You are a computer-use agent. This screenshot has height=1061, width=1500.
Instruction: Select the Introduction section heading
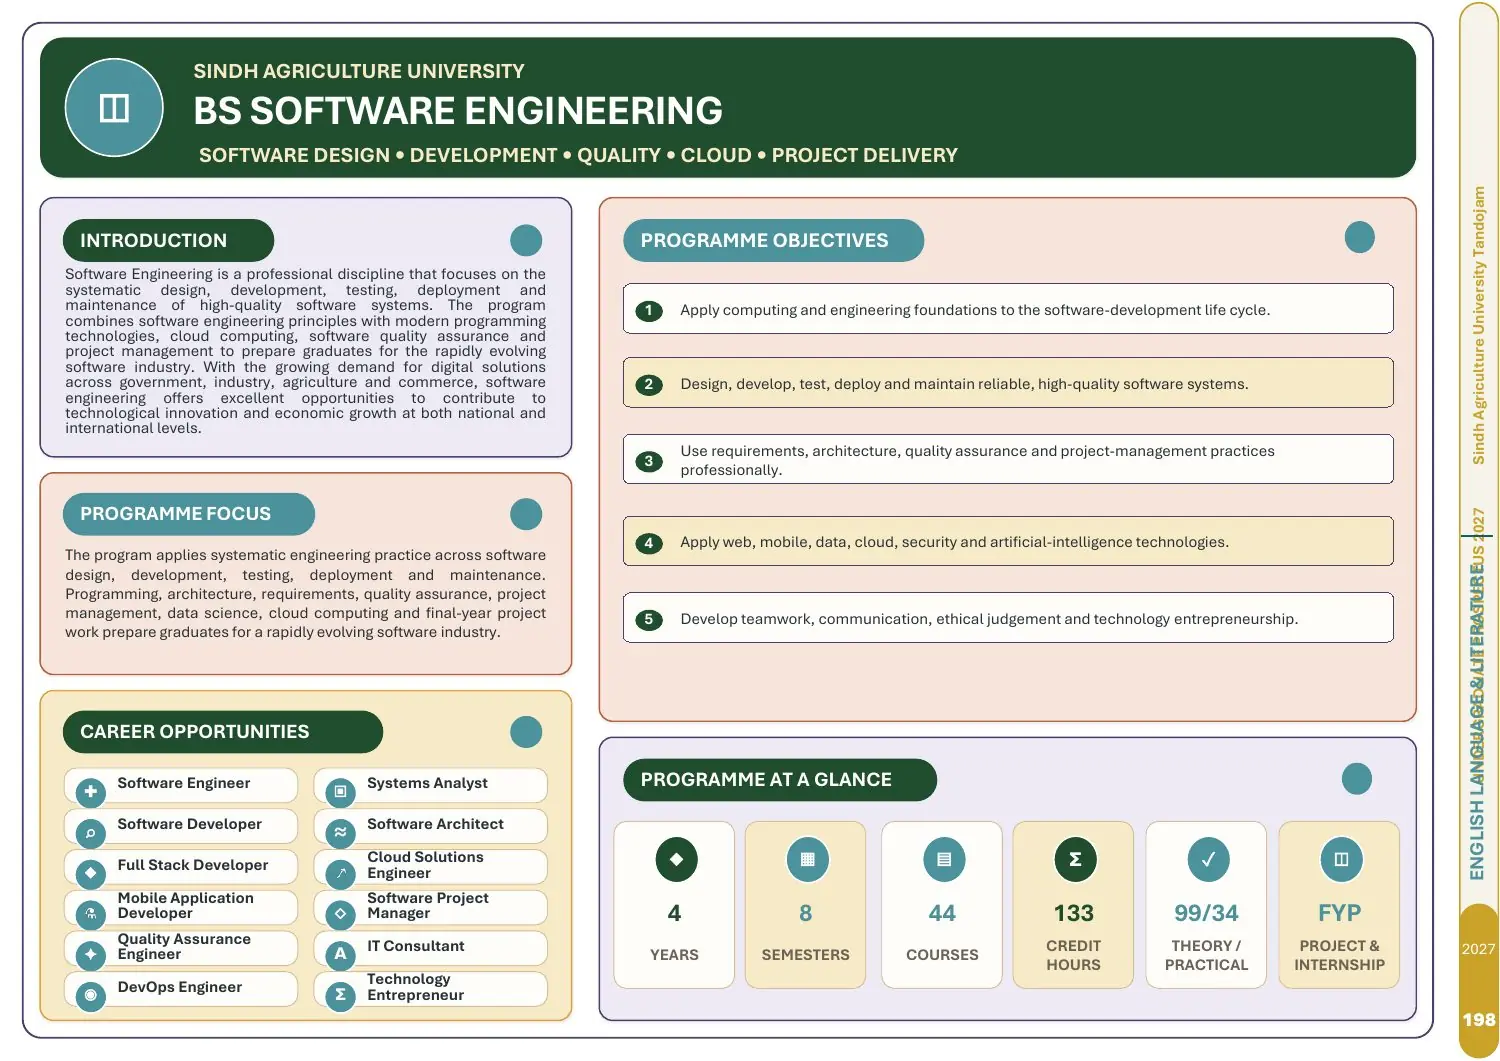(x=168, y=240)
